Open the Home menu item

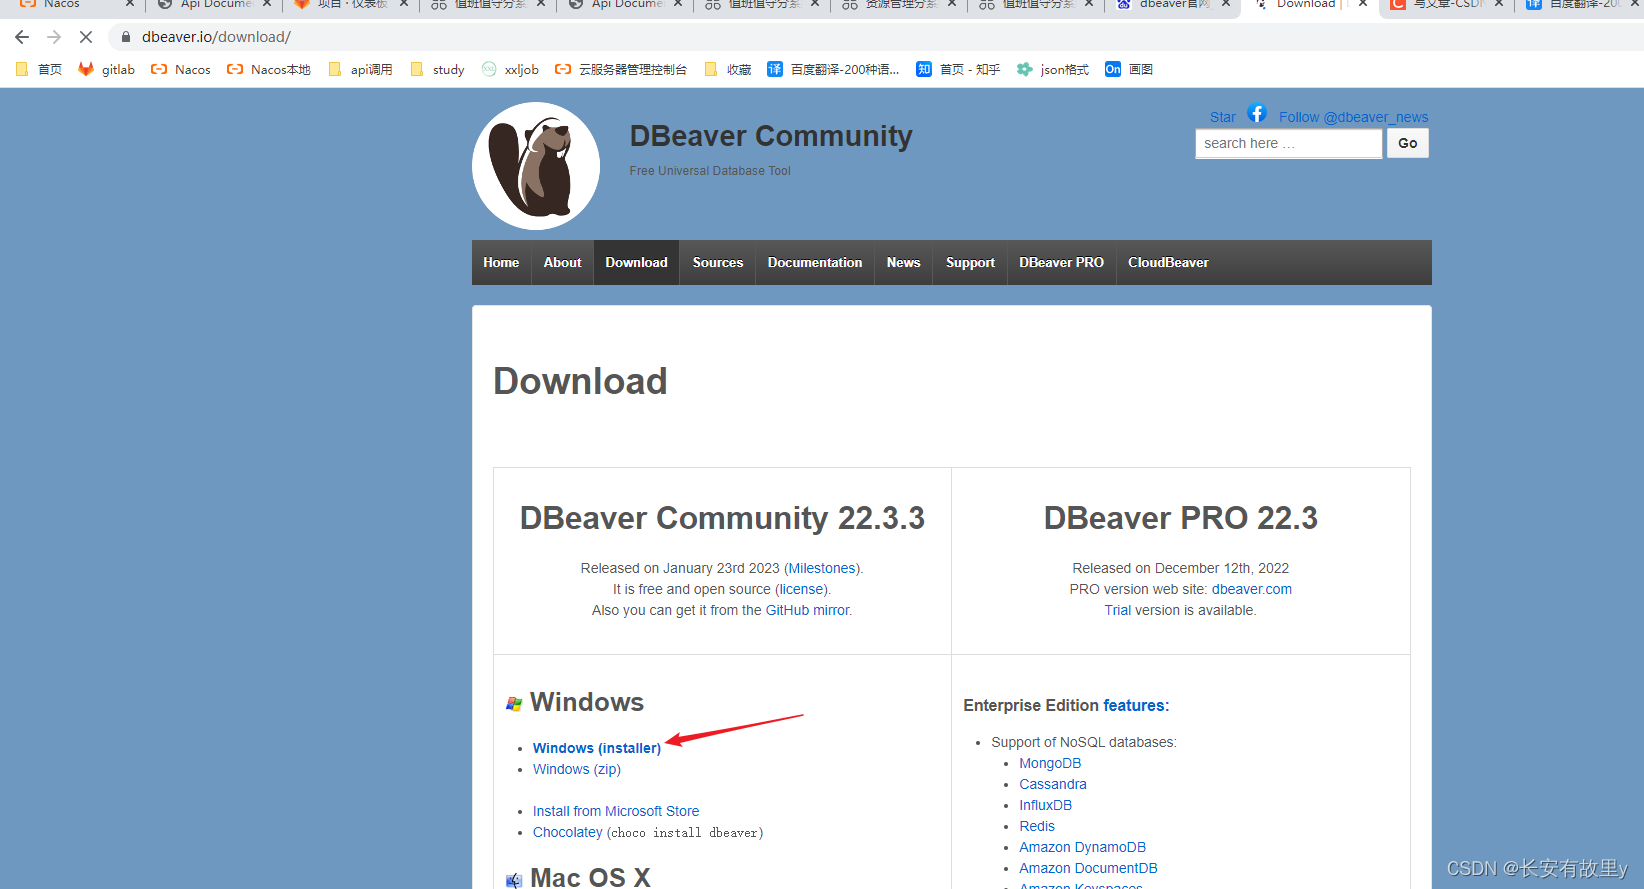[x=501, y=262]
